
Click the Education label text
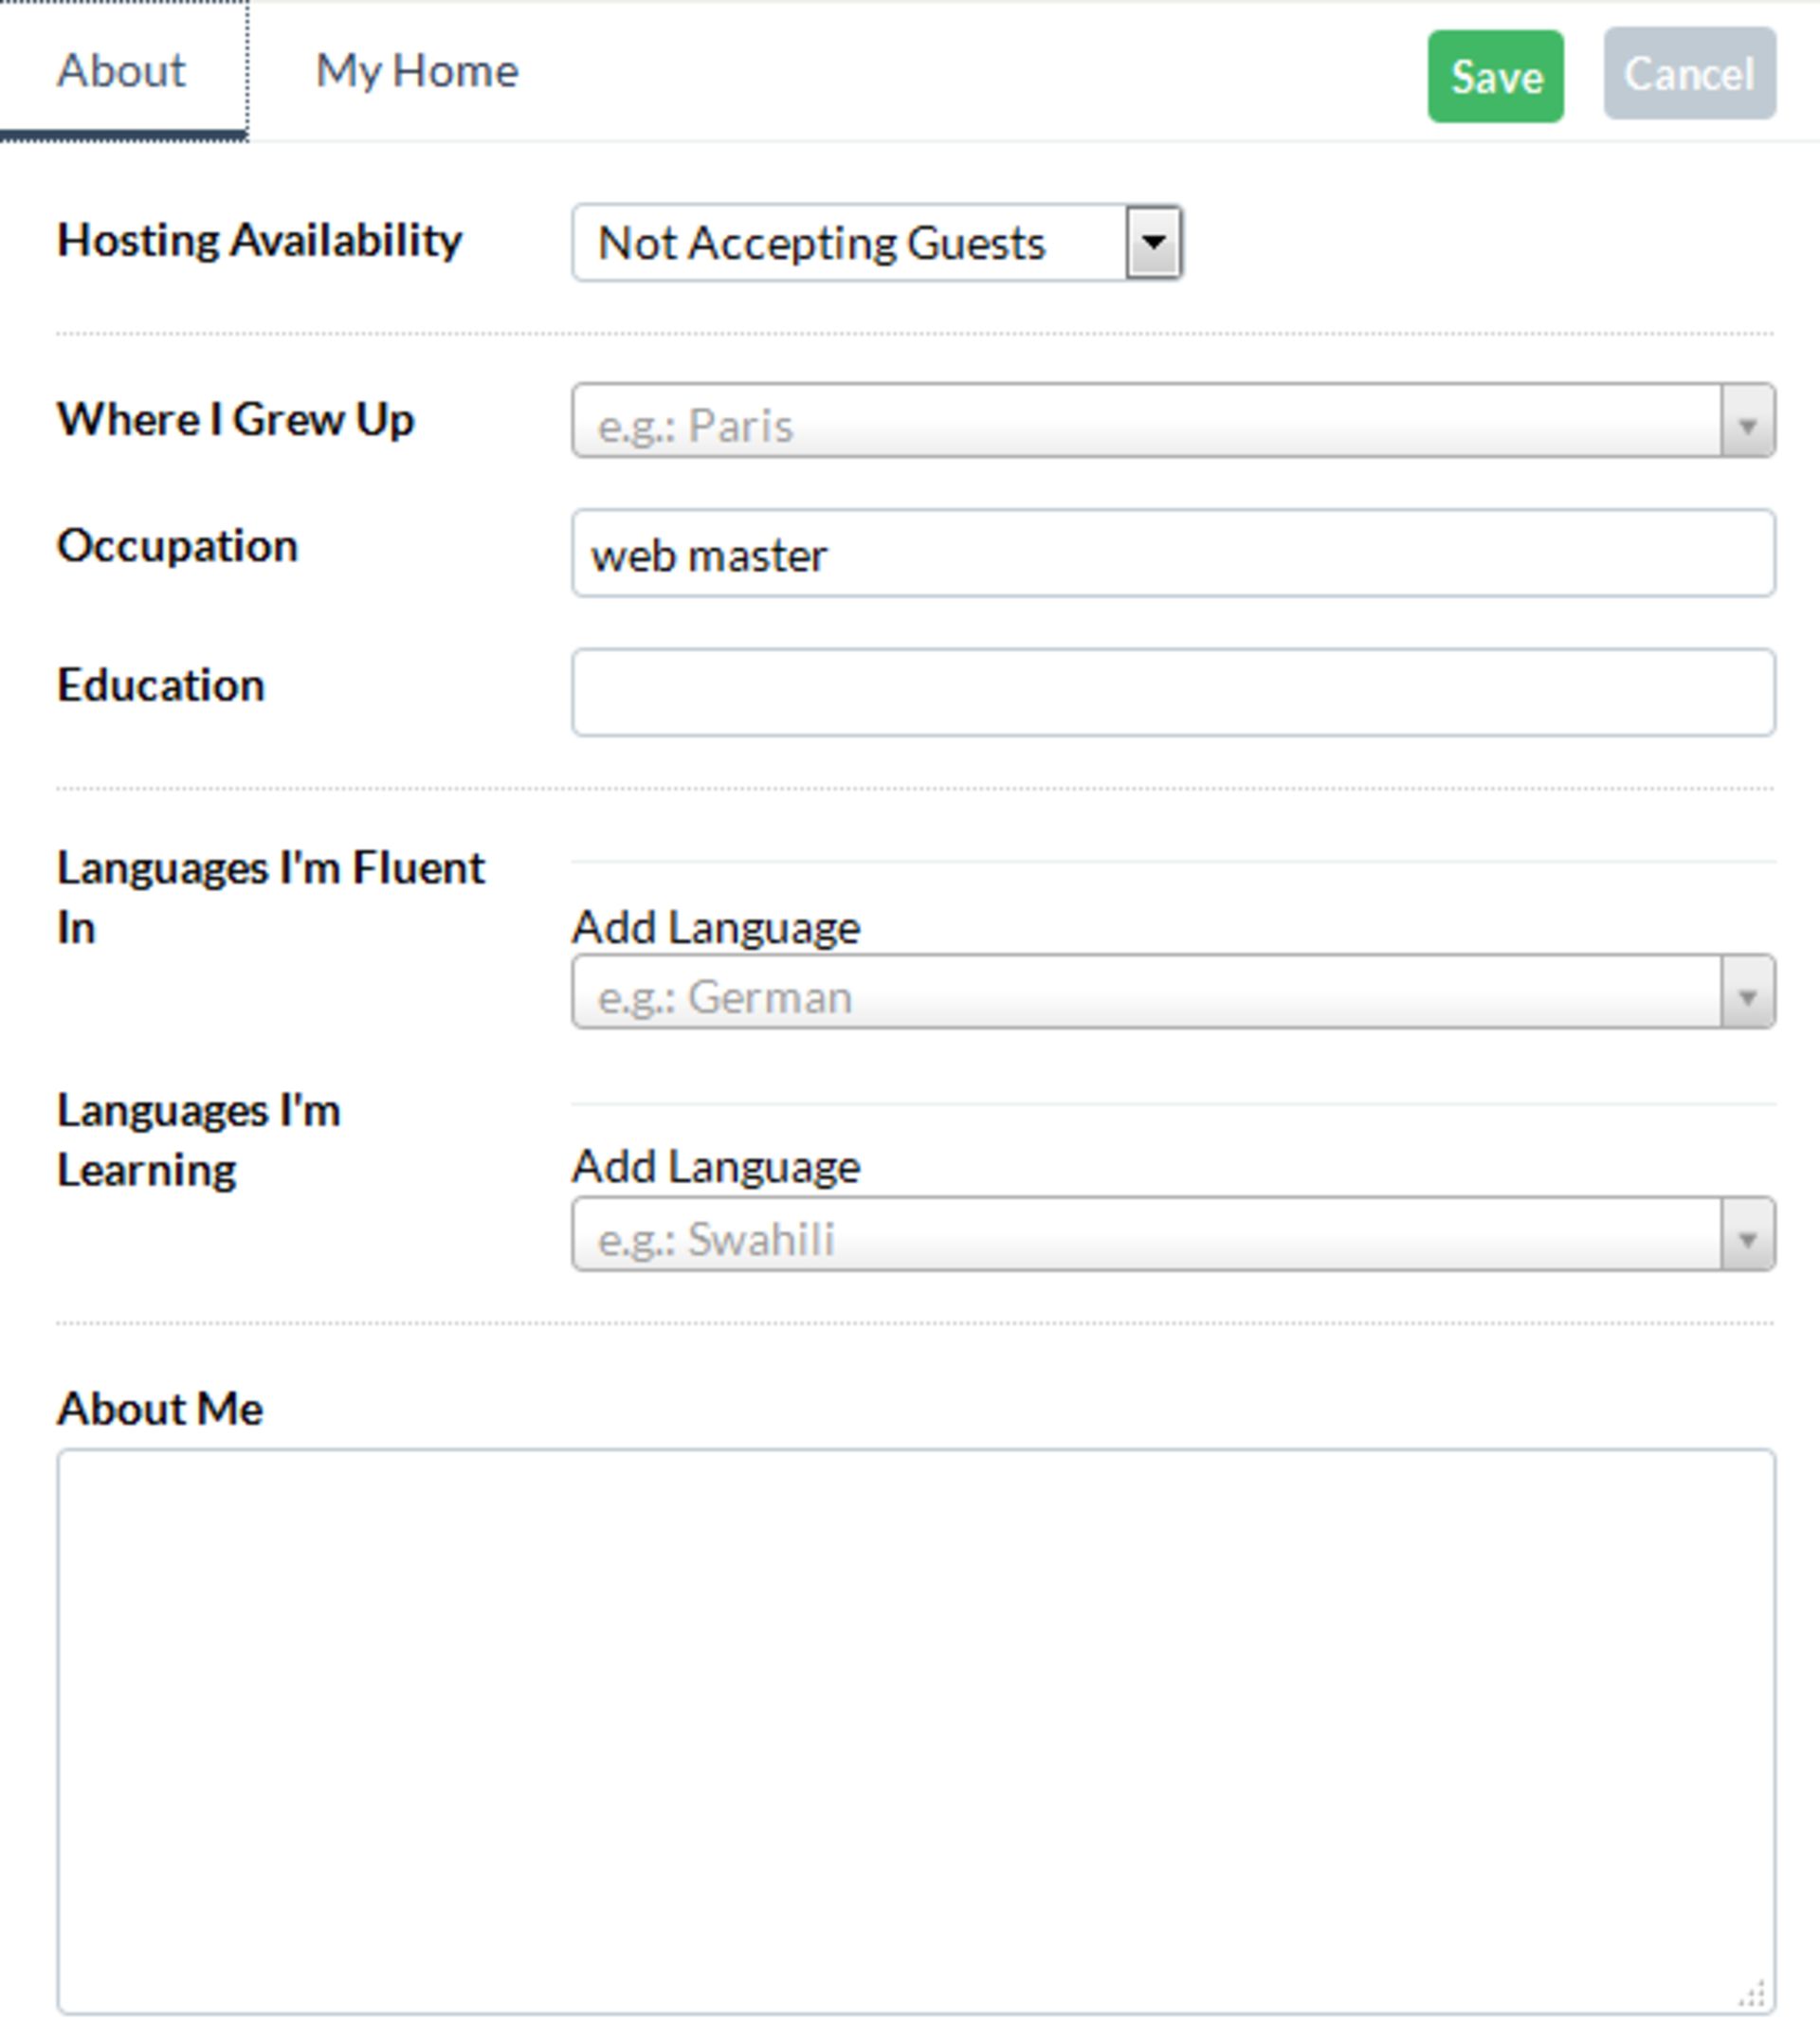[161, 686]
